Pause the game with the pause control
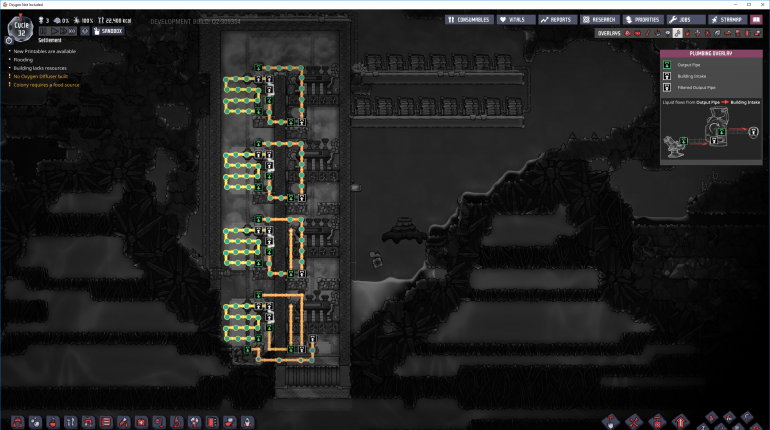The width and height of the screenshot is (770, 430). click(x=46, y=31)
